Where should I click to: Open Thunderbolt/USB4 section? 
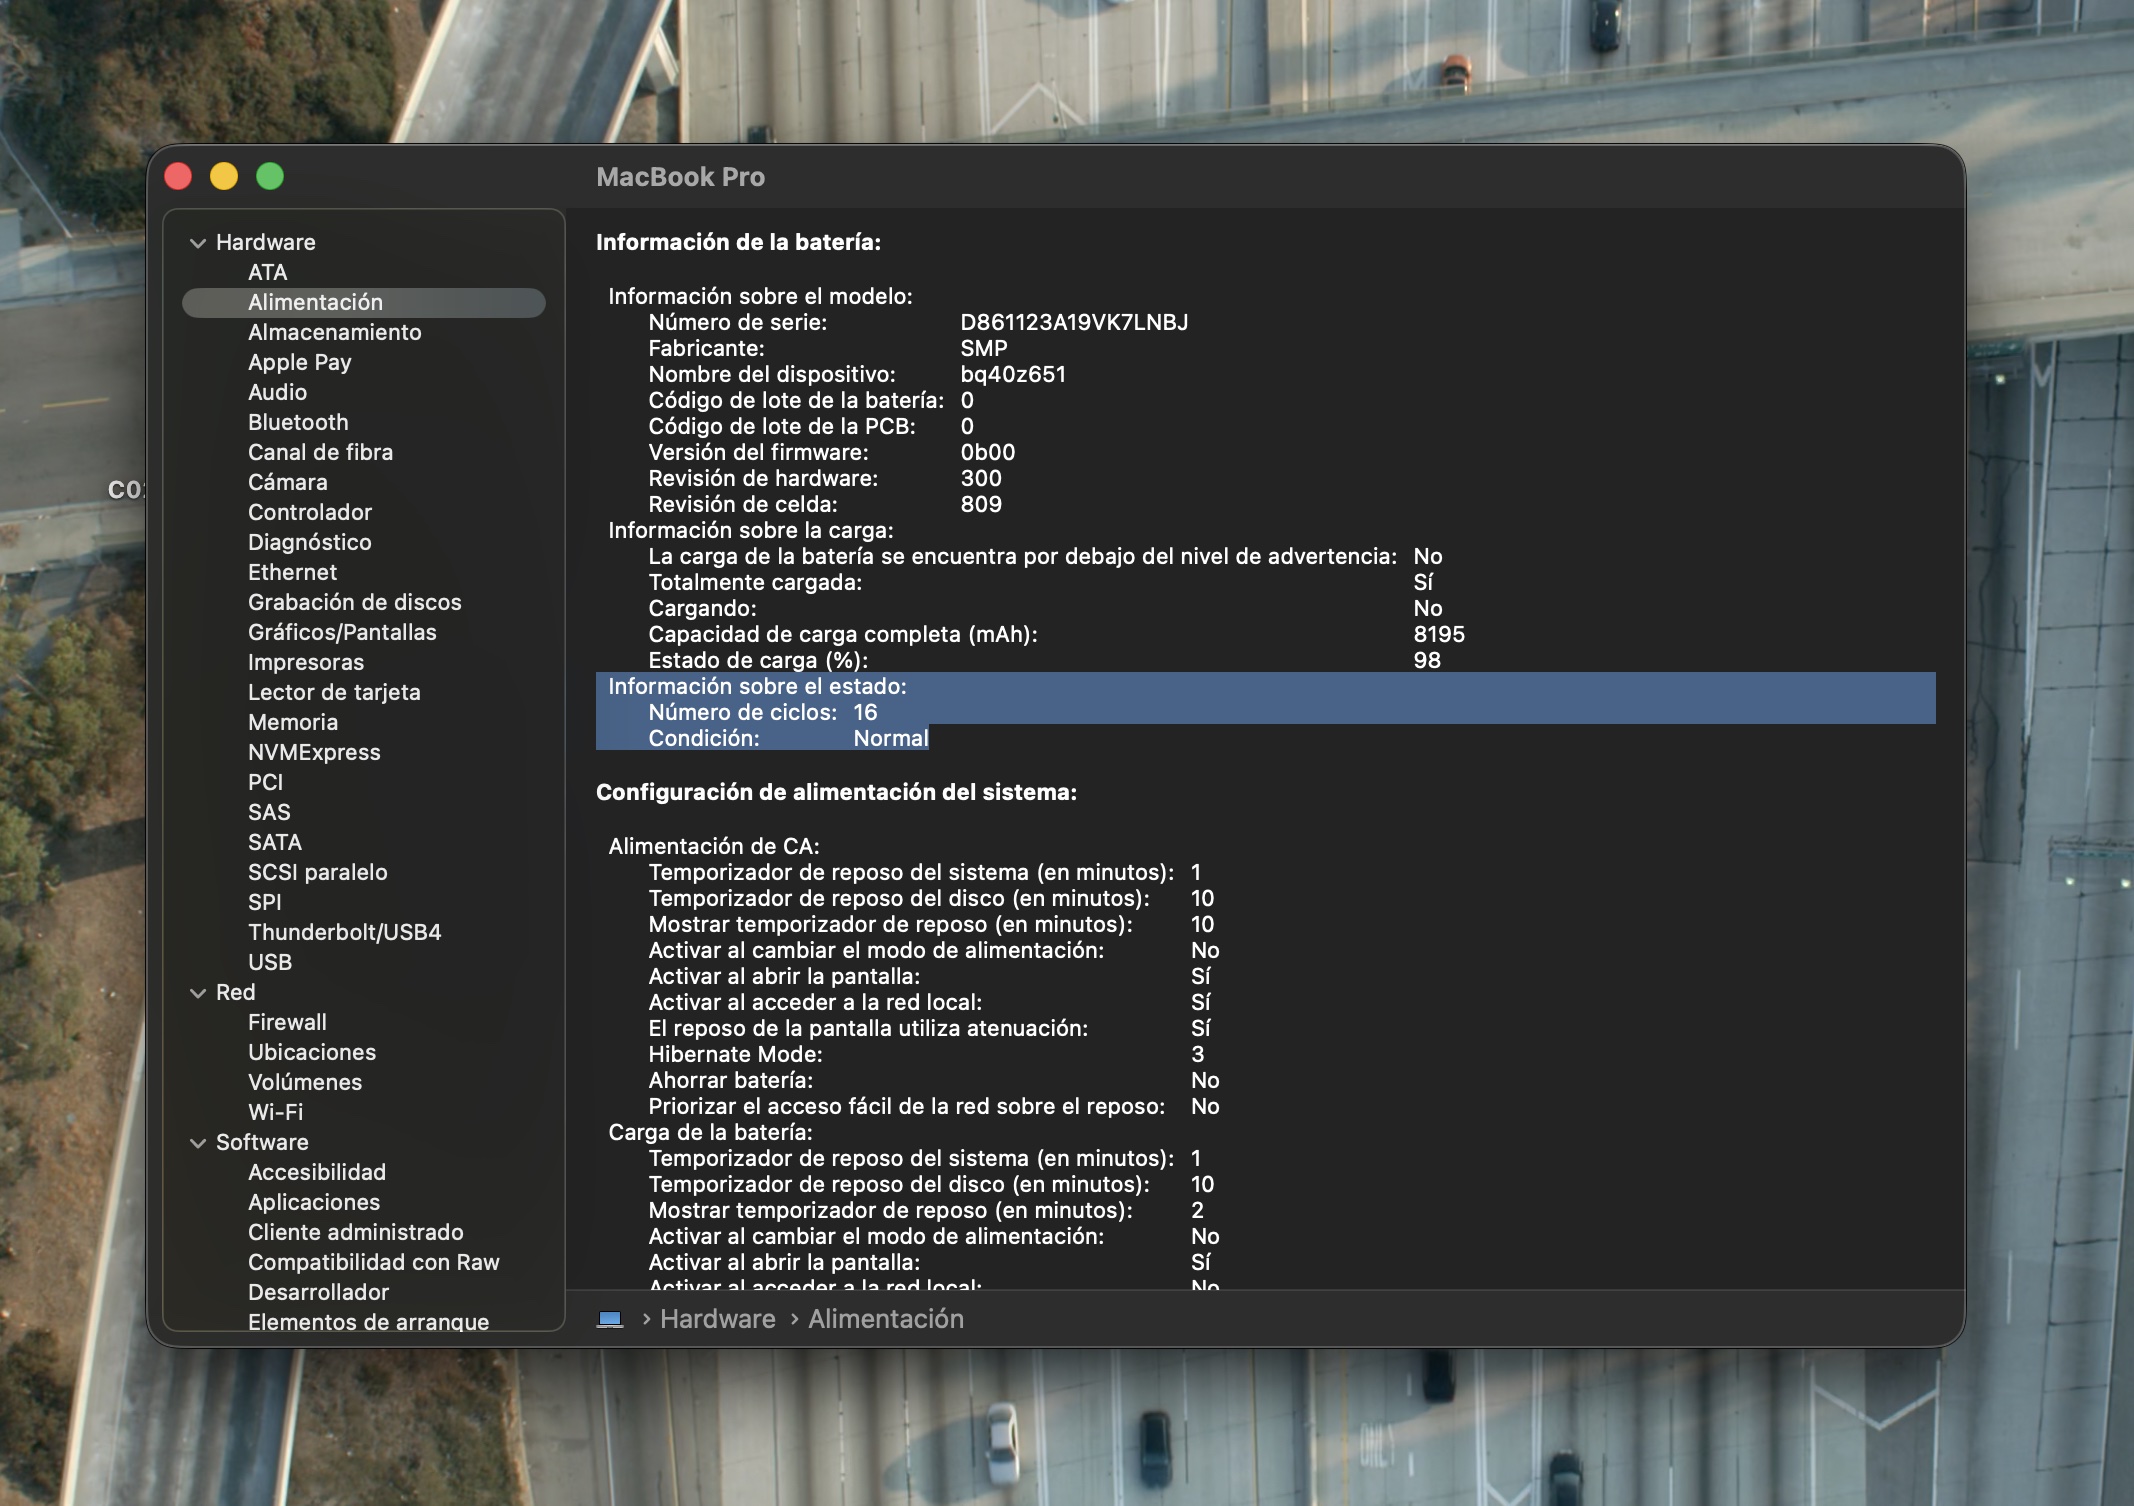click(x=345, y=932)
